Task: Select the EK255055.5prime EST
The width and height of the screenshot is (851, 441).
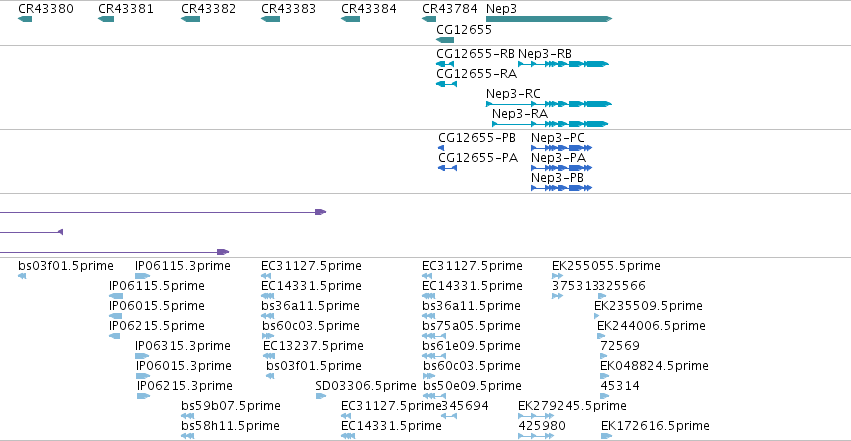Action: 557,276
